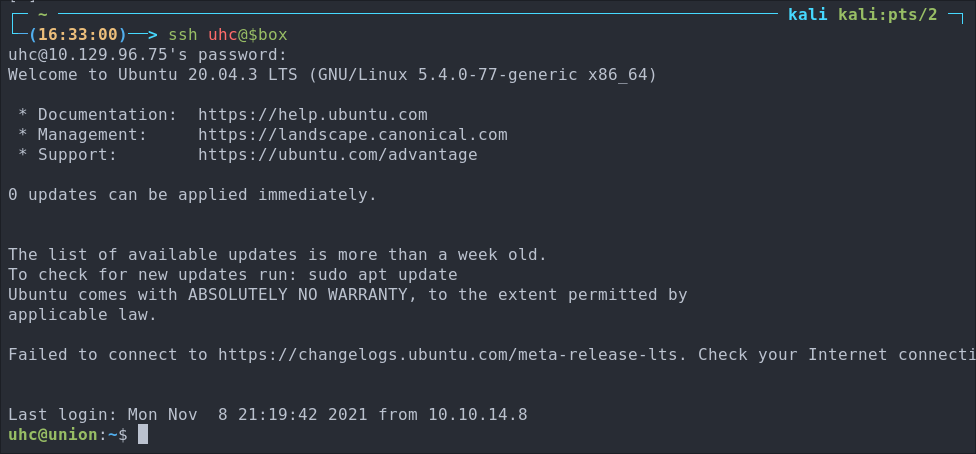Screen dimensions: 976x454
Task: Click the Last login IP 10.10.14.8
Action: click(x=477, y=415)
